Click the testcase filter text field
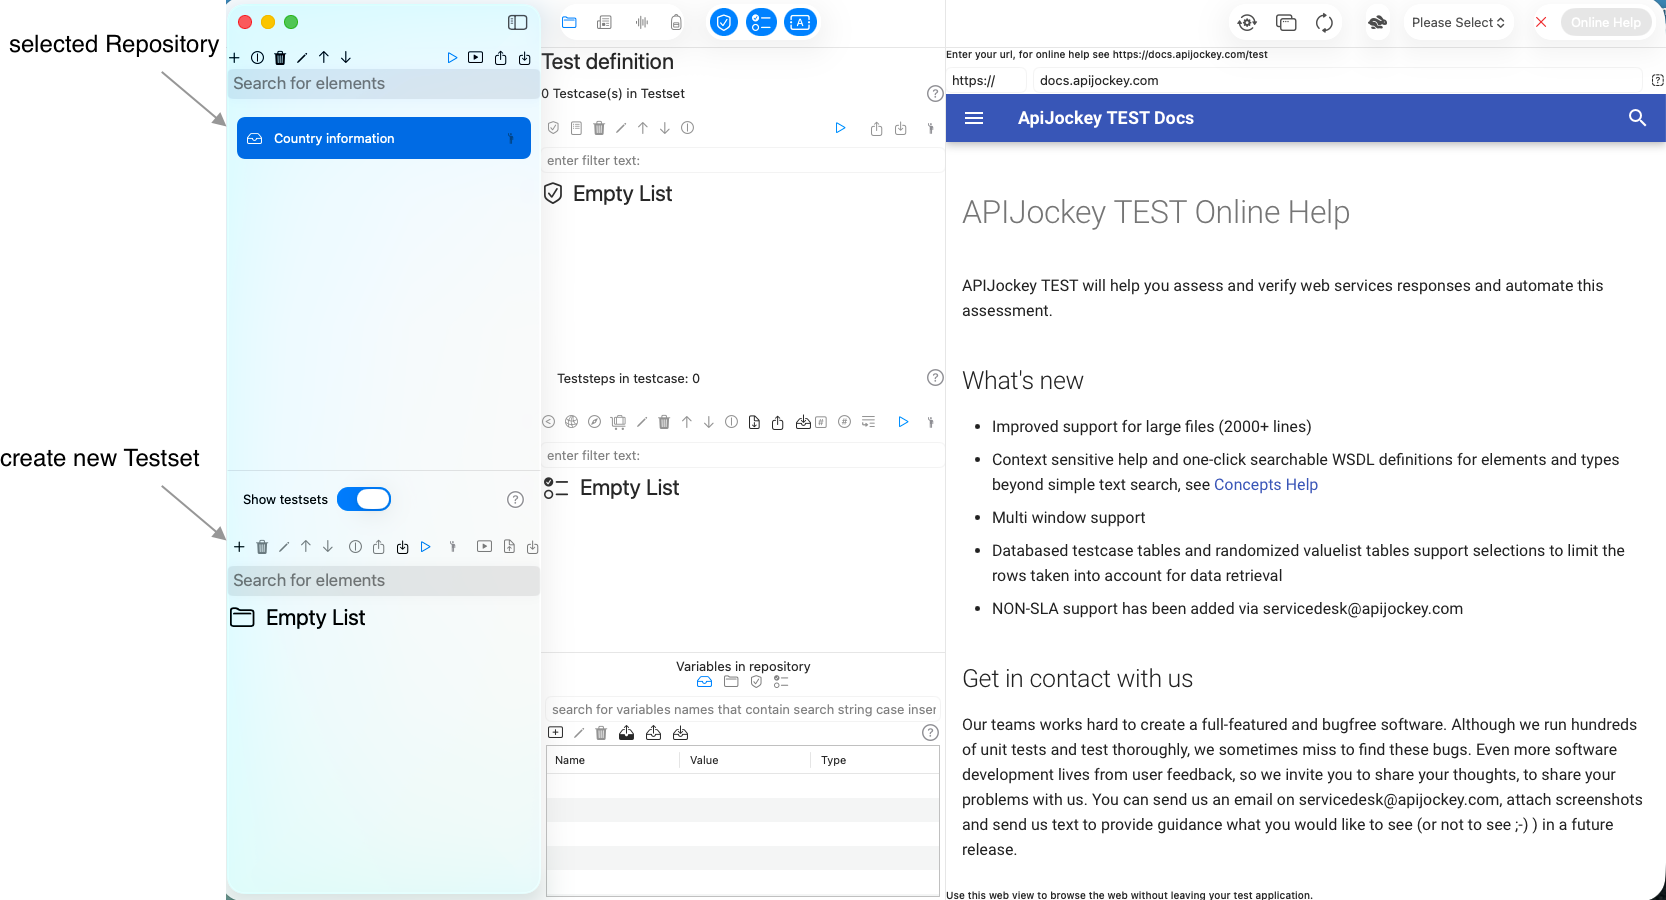Screen dimensions: 1666x900 (x=740, y=160)
